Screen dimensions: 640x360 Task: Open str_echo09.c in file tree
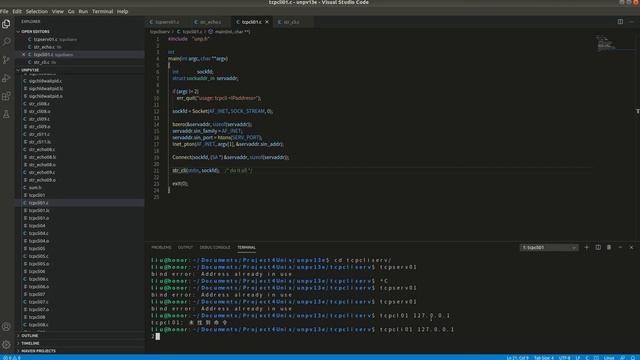tap(80, 172)
